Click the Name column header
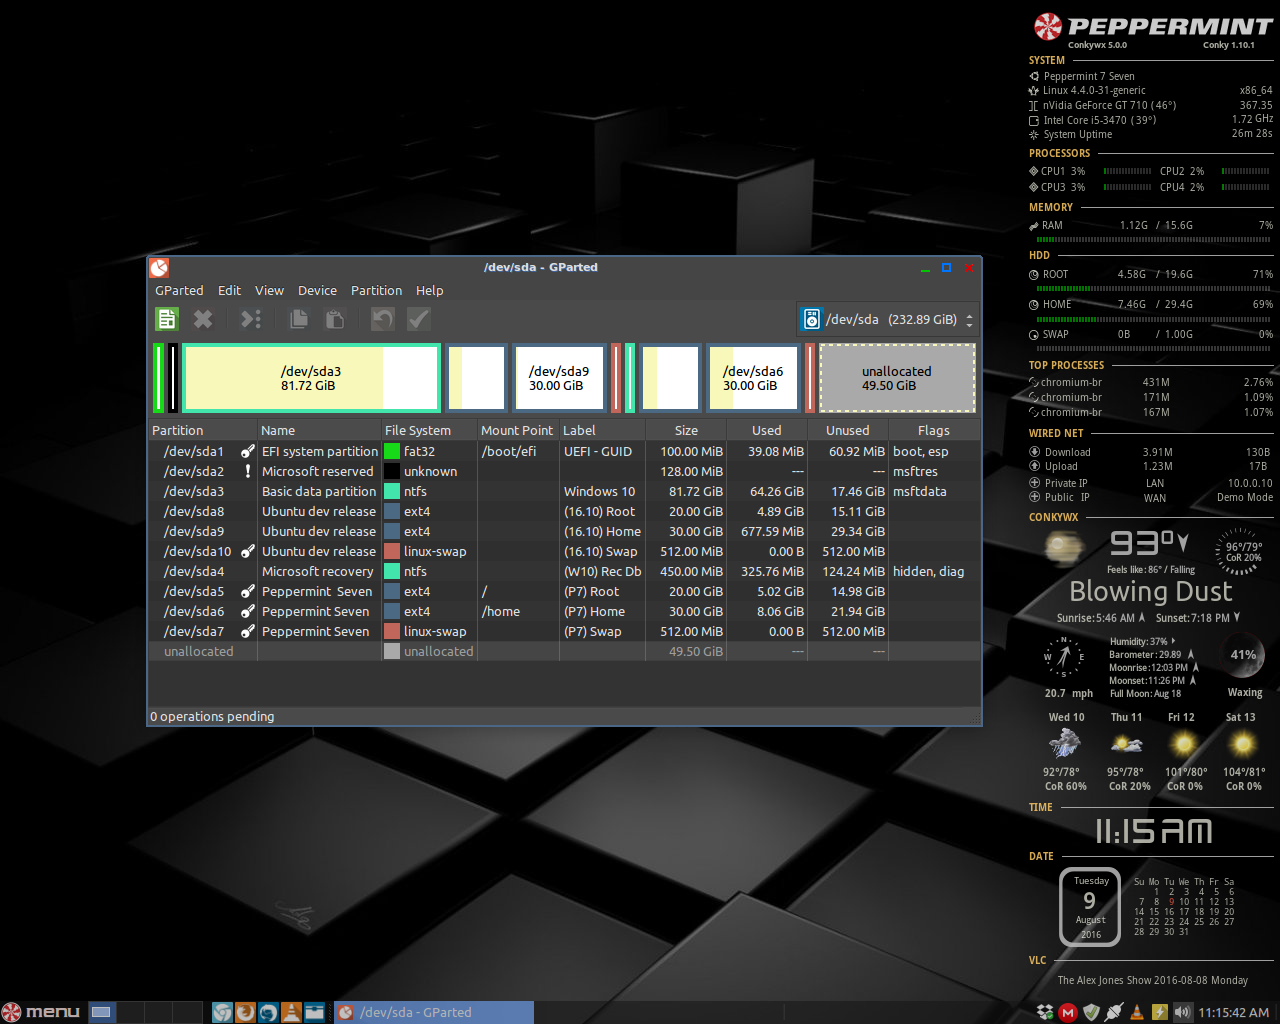 tap(319, 430)
